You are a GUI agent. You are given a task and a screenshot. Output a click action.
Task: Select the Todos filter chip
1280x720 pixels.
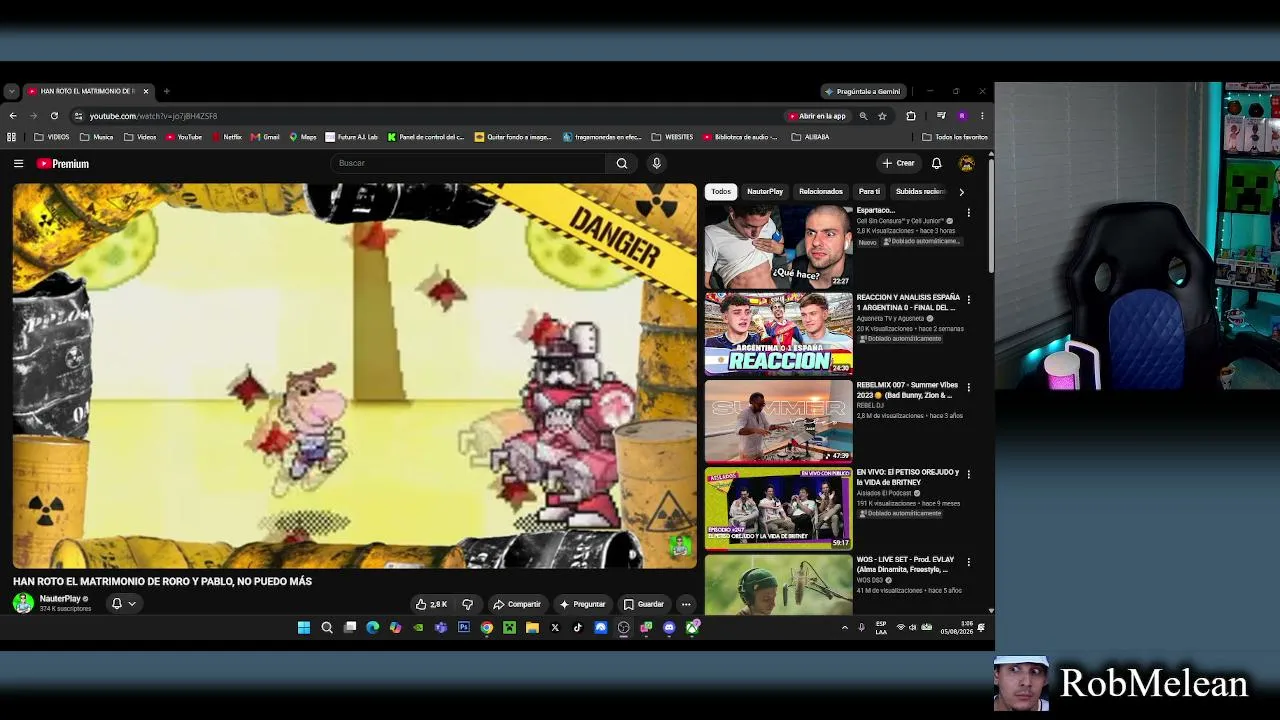pyautogui.click(x=721, y=191)
